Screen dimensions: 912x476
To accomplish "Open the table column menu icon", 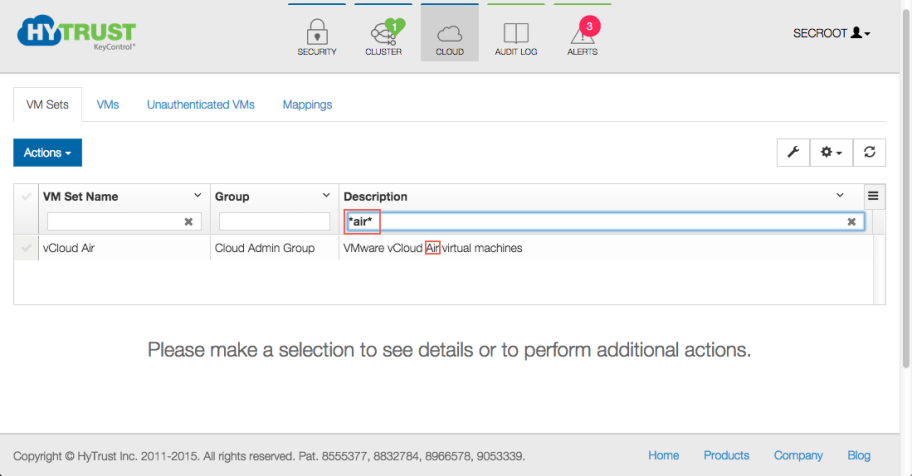I will [x=873, y=196].
